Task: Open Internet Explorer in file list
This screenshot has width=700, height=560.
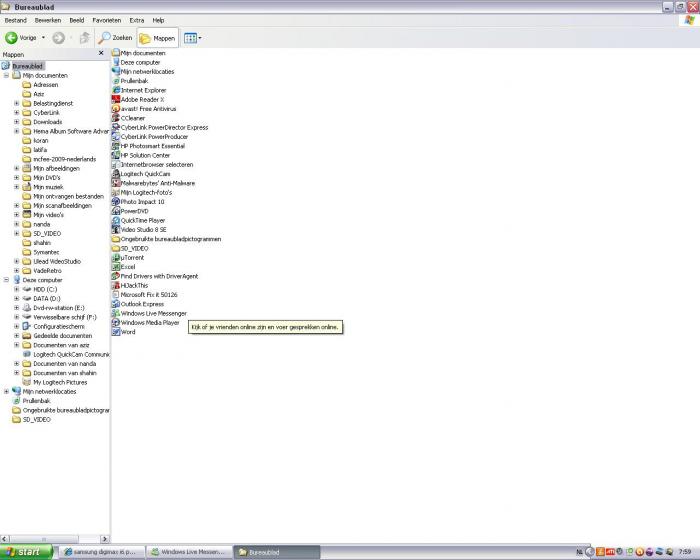Action: point(139,90)
